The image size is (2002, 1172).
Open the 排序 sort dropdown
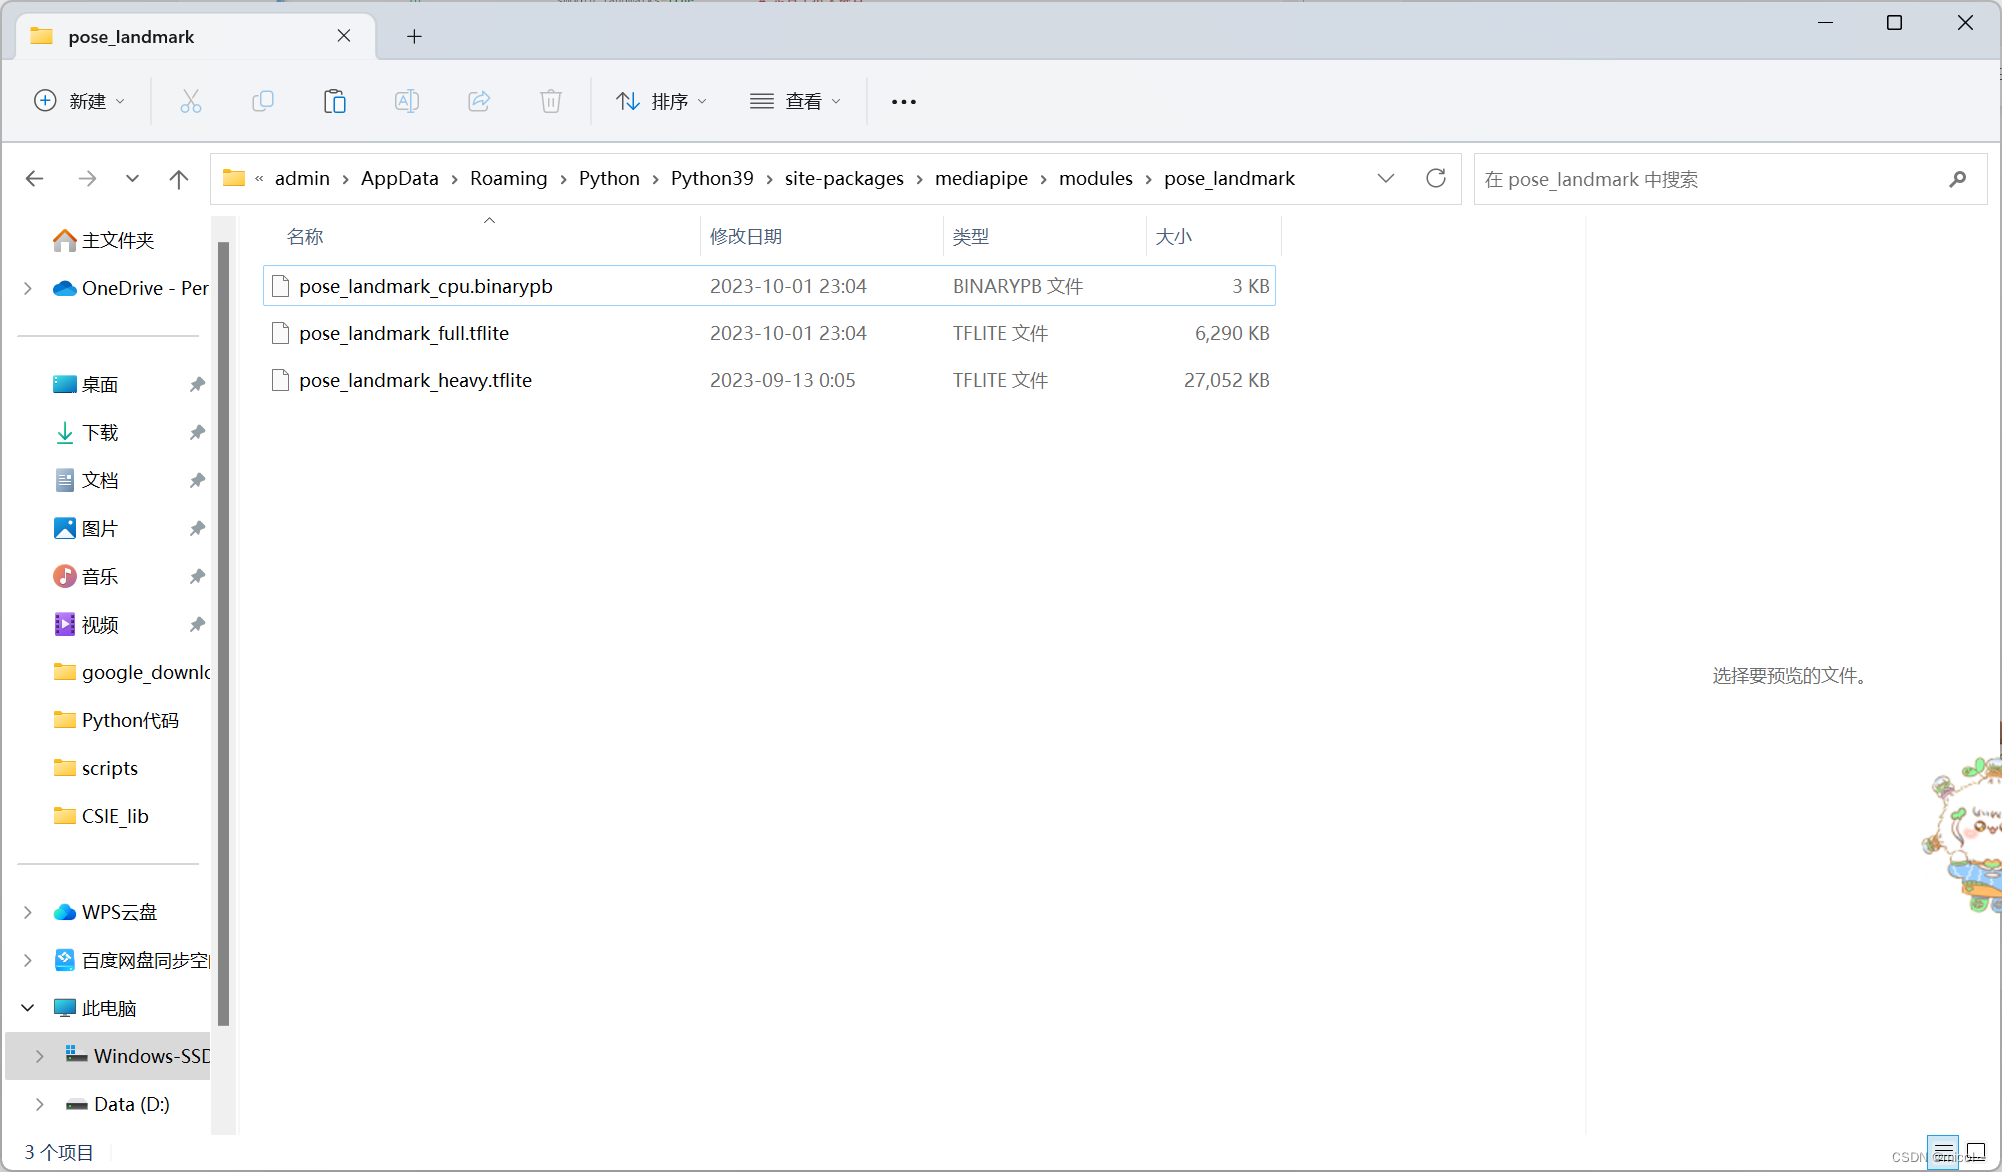[662, 101]
